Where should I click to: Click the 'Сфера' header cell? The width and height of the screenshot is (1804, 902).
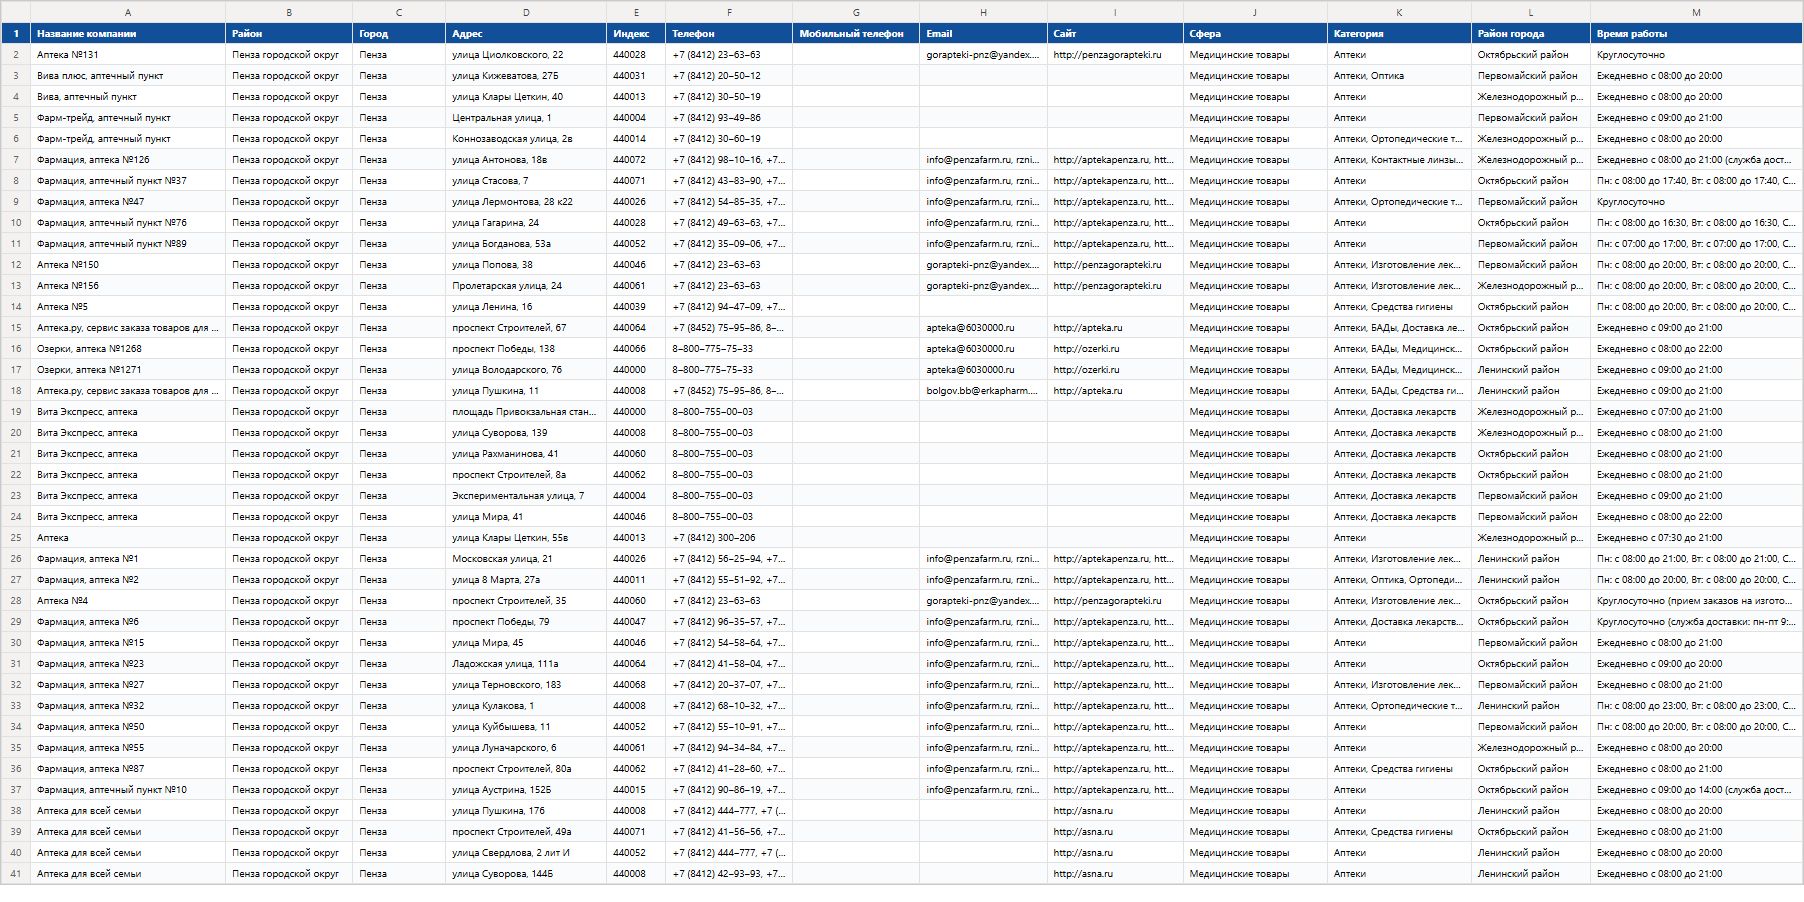tap(1255, 33)
